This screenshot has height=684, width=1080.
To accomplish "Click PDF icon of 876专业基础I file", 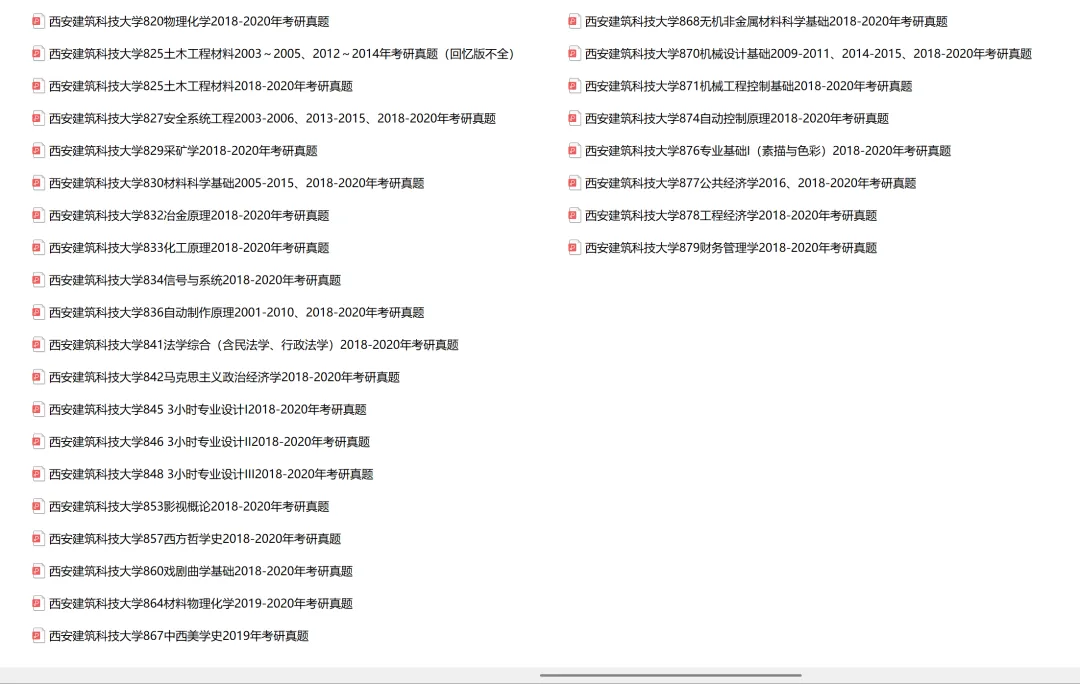I will pyautogui.click(x=573, y=151).
